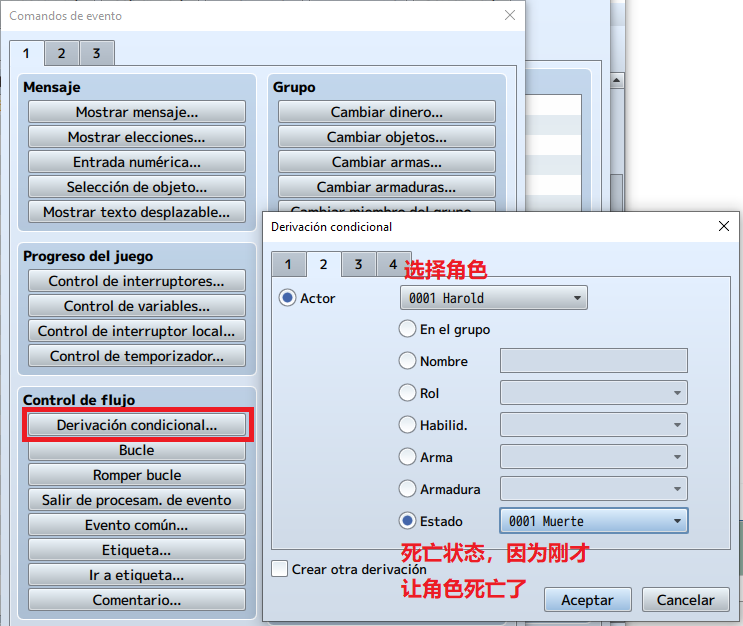Insert a Bucle command
The height and width of the screenshot is (626, 743).
click(x=136, y=450)
